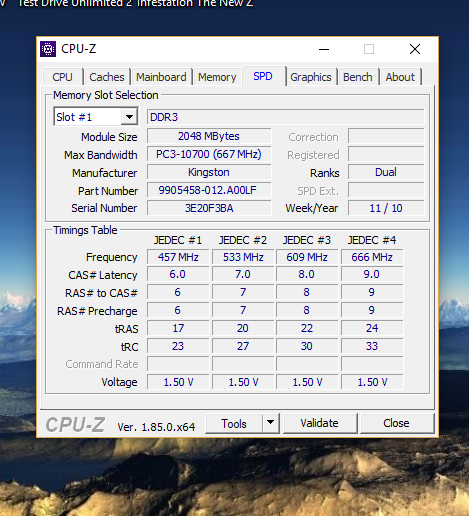Close CPU-Z with the X button
469x516 pixels.
(415, 49)
